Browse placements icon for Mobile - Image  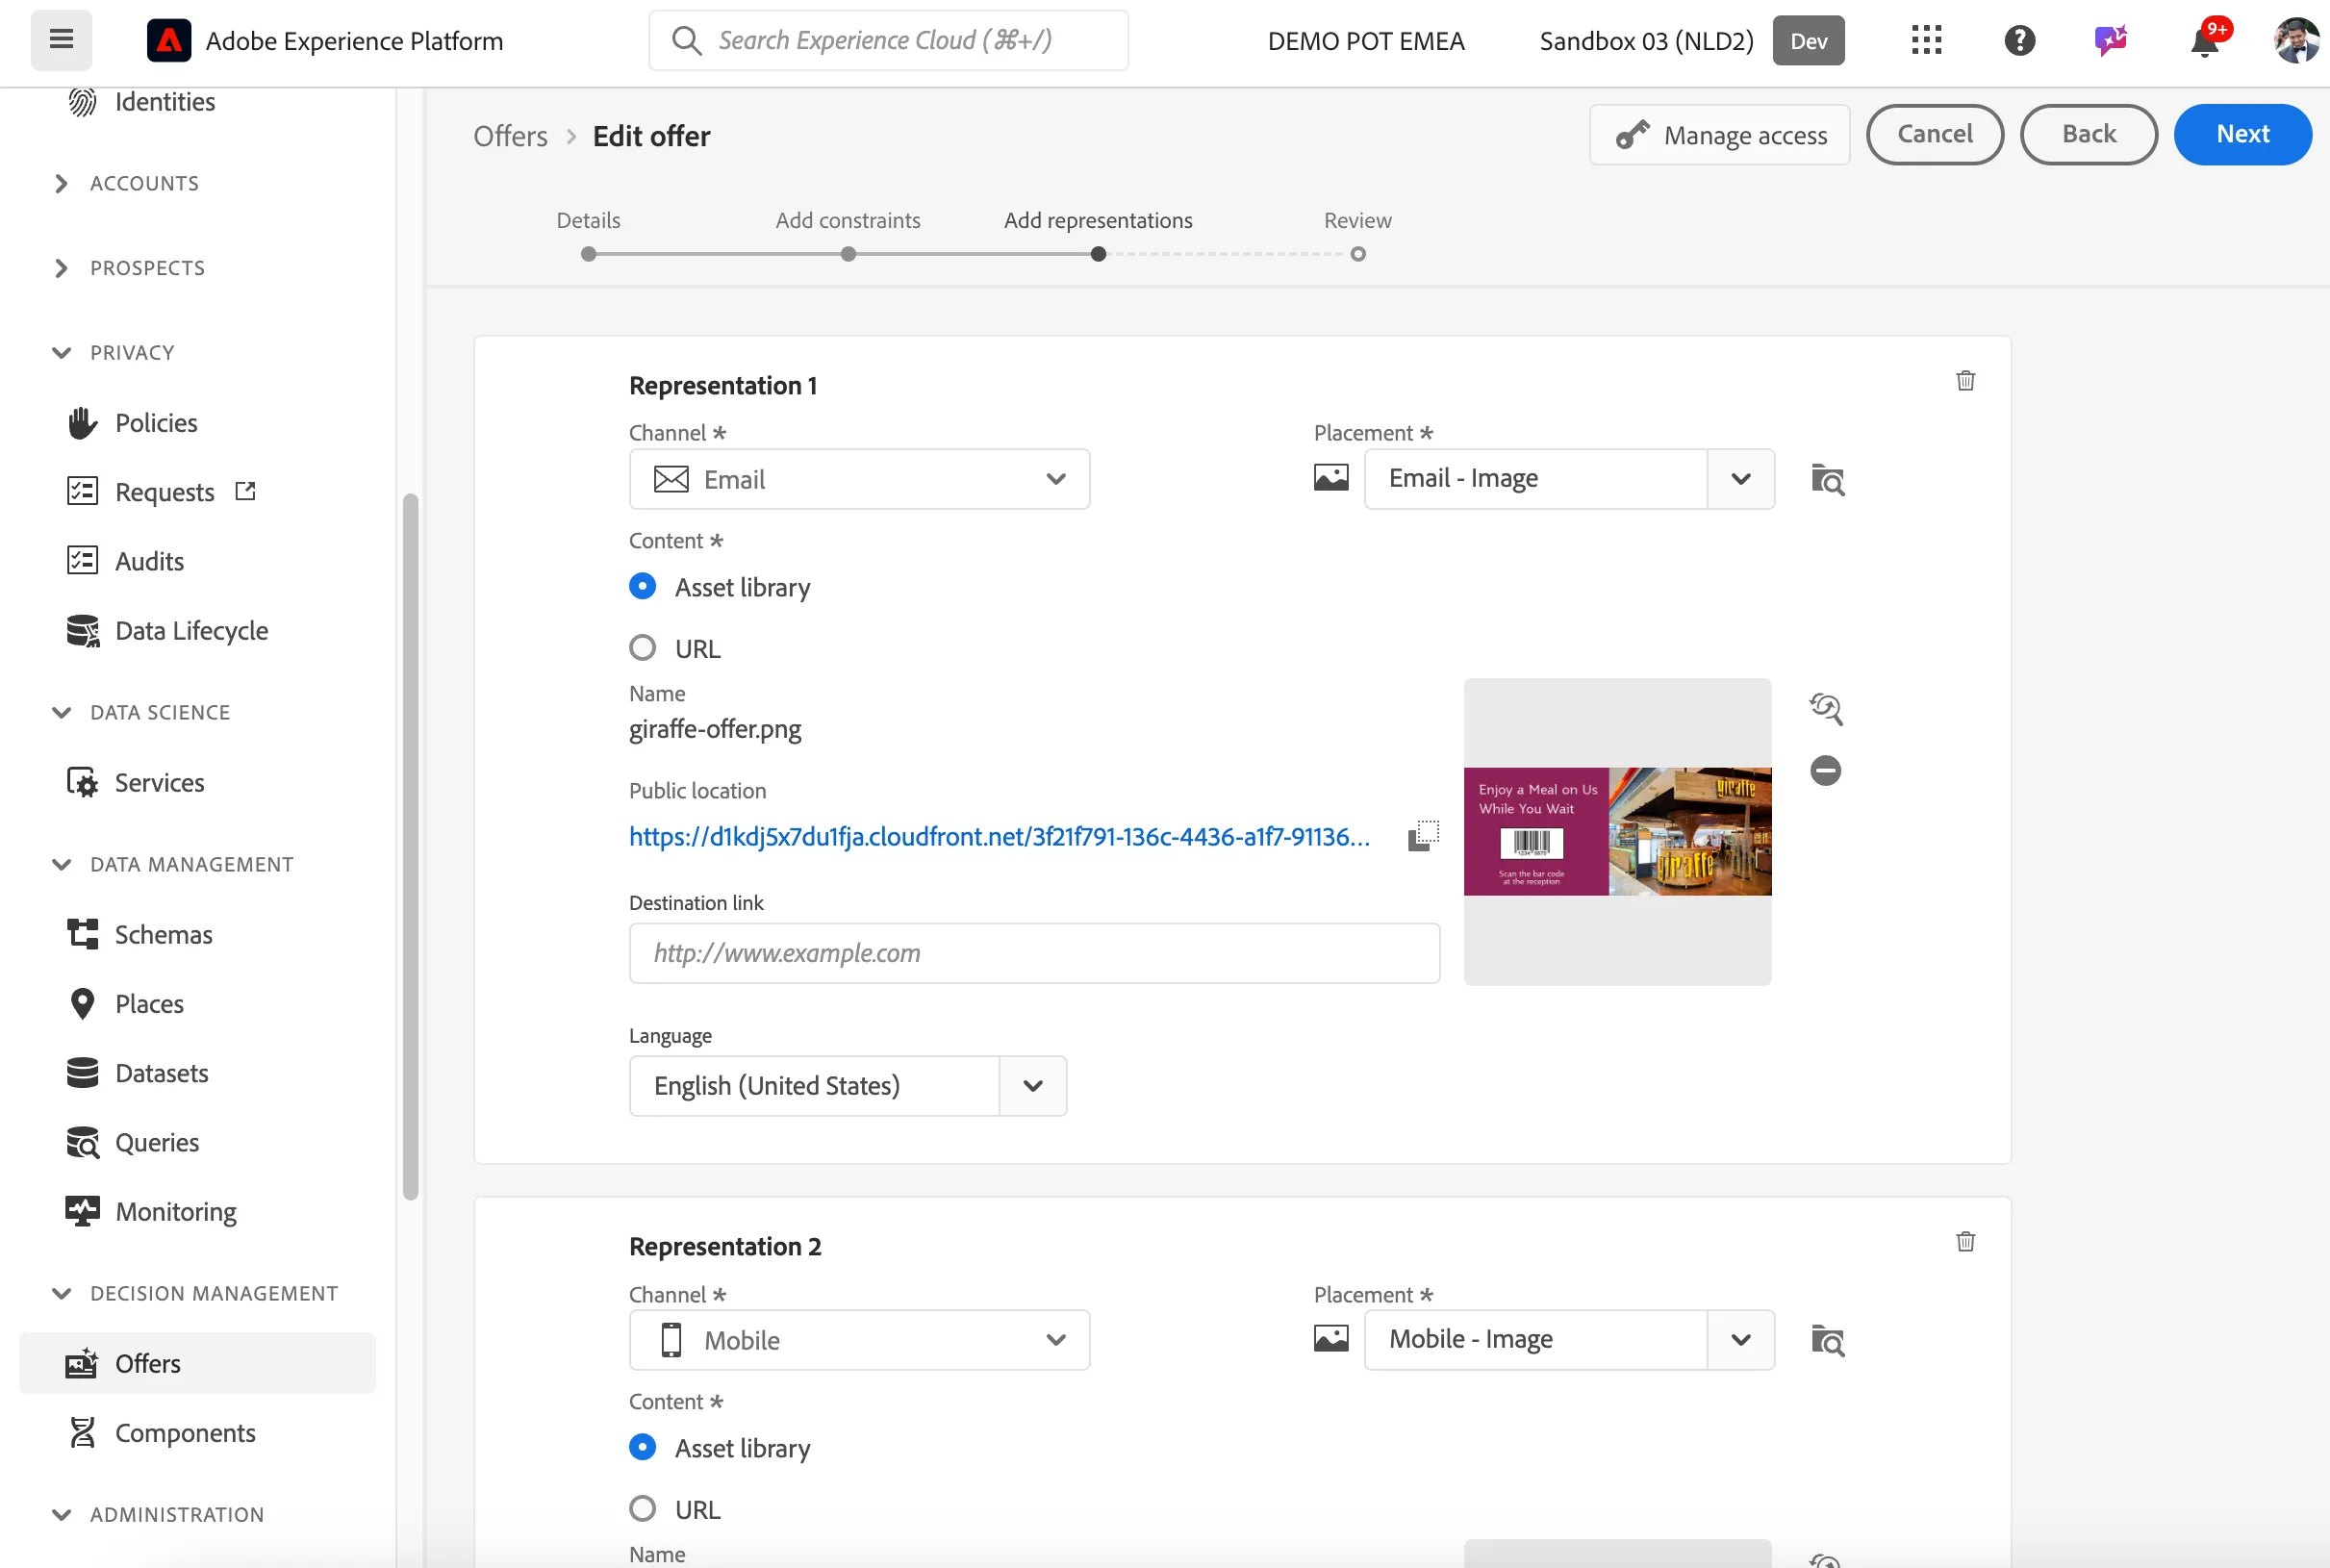1828,1340
